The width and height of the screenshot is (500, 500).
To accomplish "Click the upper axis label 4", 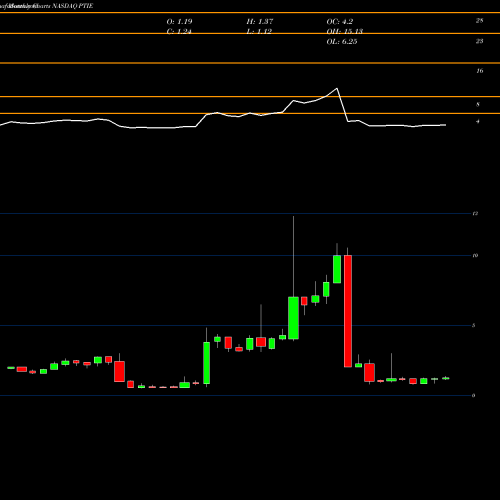I will tap(478, 122).
